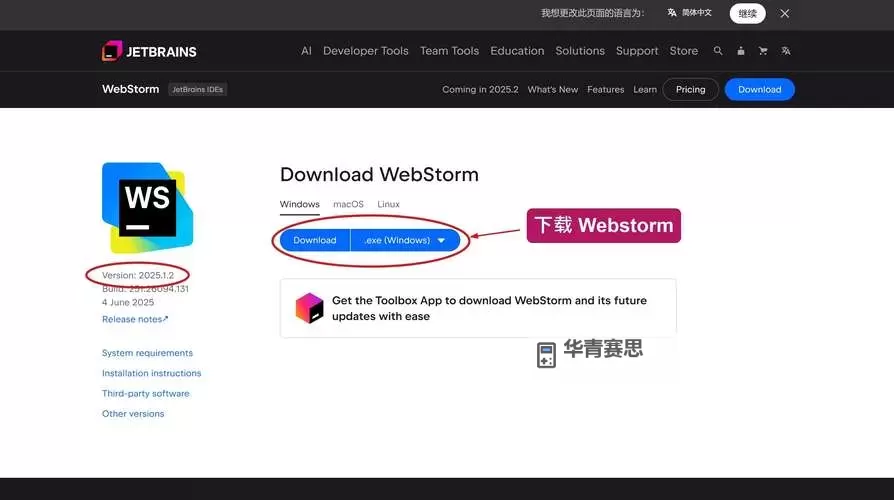This screenshot has height=500, width=894.
Task: Expand the .exe (Windows) installer dropdown
Action: click(405, 240)
